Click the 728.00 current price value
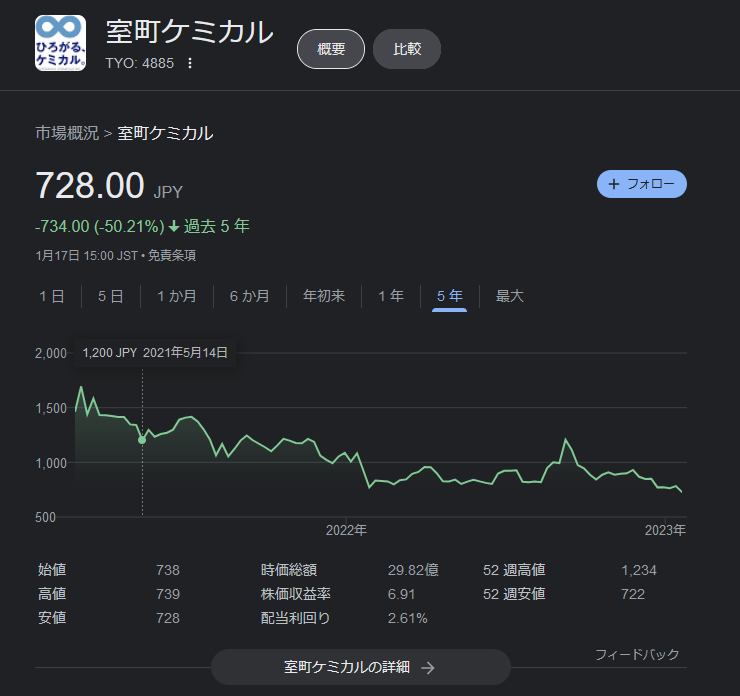 (90, 185)
